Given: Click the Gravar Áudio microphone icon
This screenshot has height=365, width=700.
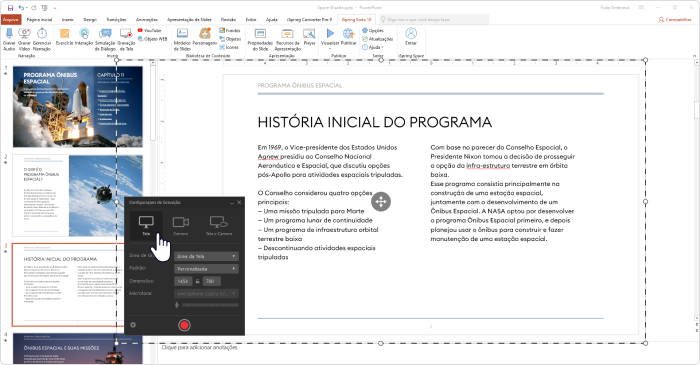Looking at the screenshot, I should tap(9, 33).
